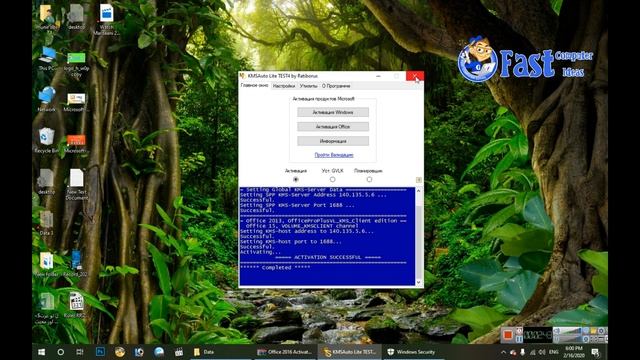640x360 pixels.
Task: Click the KMSAuto Lite taskbar button
Action: (x=349, y=352)
